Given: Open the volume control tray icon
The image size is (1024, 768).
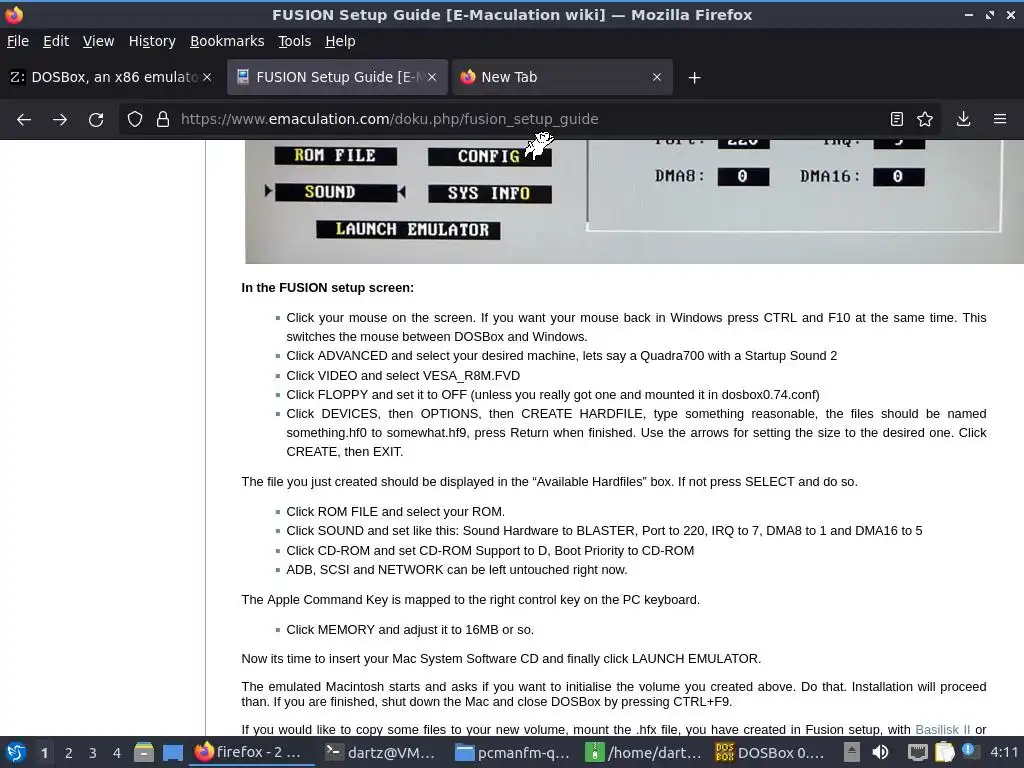Looking at the screenshot, I should pyautogui.click(x=880, y=753).
